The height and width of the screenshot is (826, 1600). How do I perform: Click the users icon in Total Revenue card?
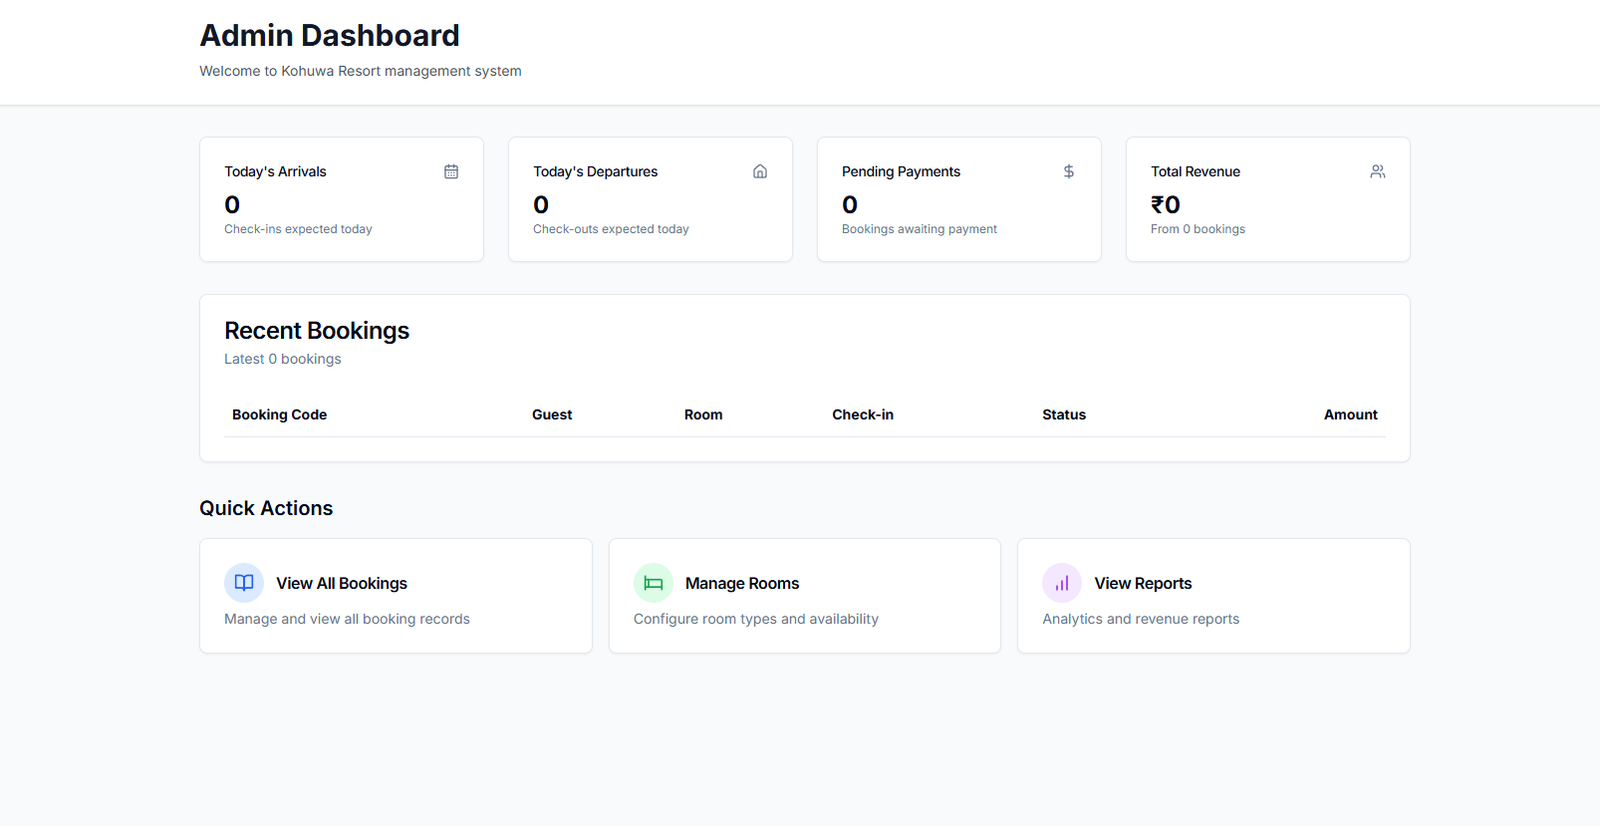(x=1378, y=172)
